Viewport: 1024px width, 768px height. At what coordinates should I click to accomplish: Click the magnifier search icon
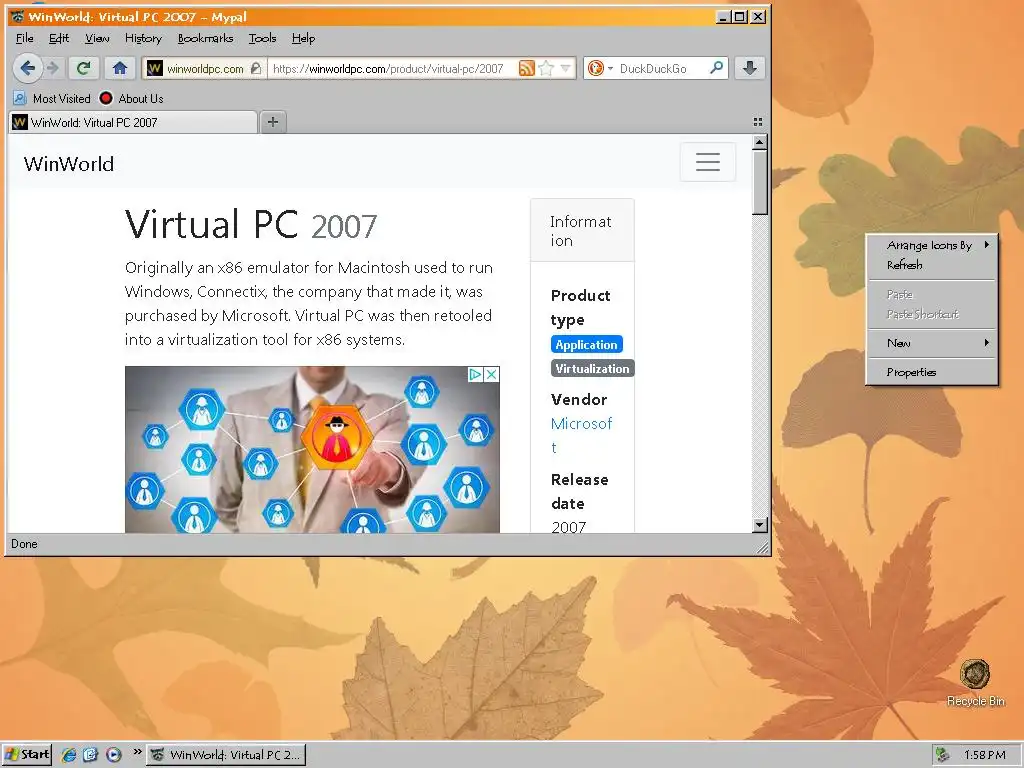[716, 68]
